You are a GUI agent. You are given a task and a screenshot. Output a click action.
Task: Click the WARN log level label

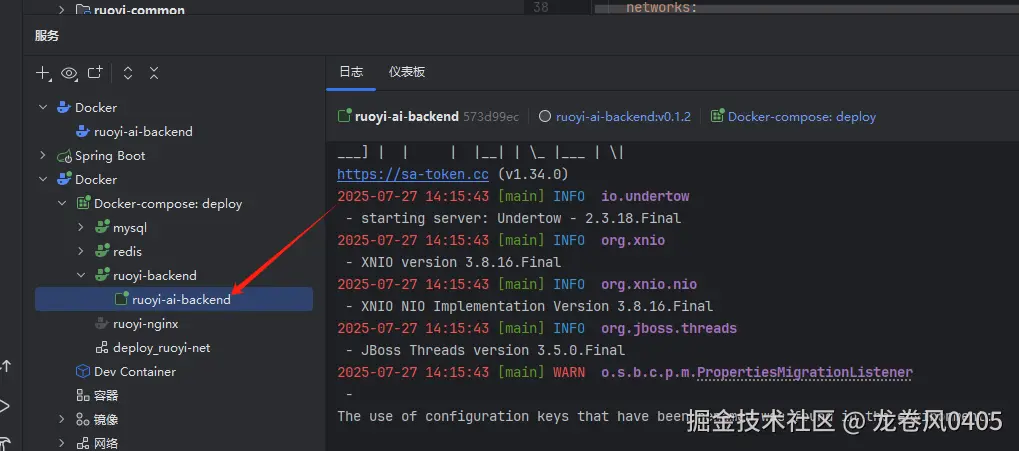tap(569, 373)
